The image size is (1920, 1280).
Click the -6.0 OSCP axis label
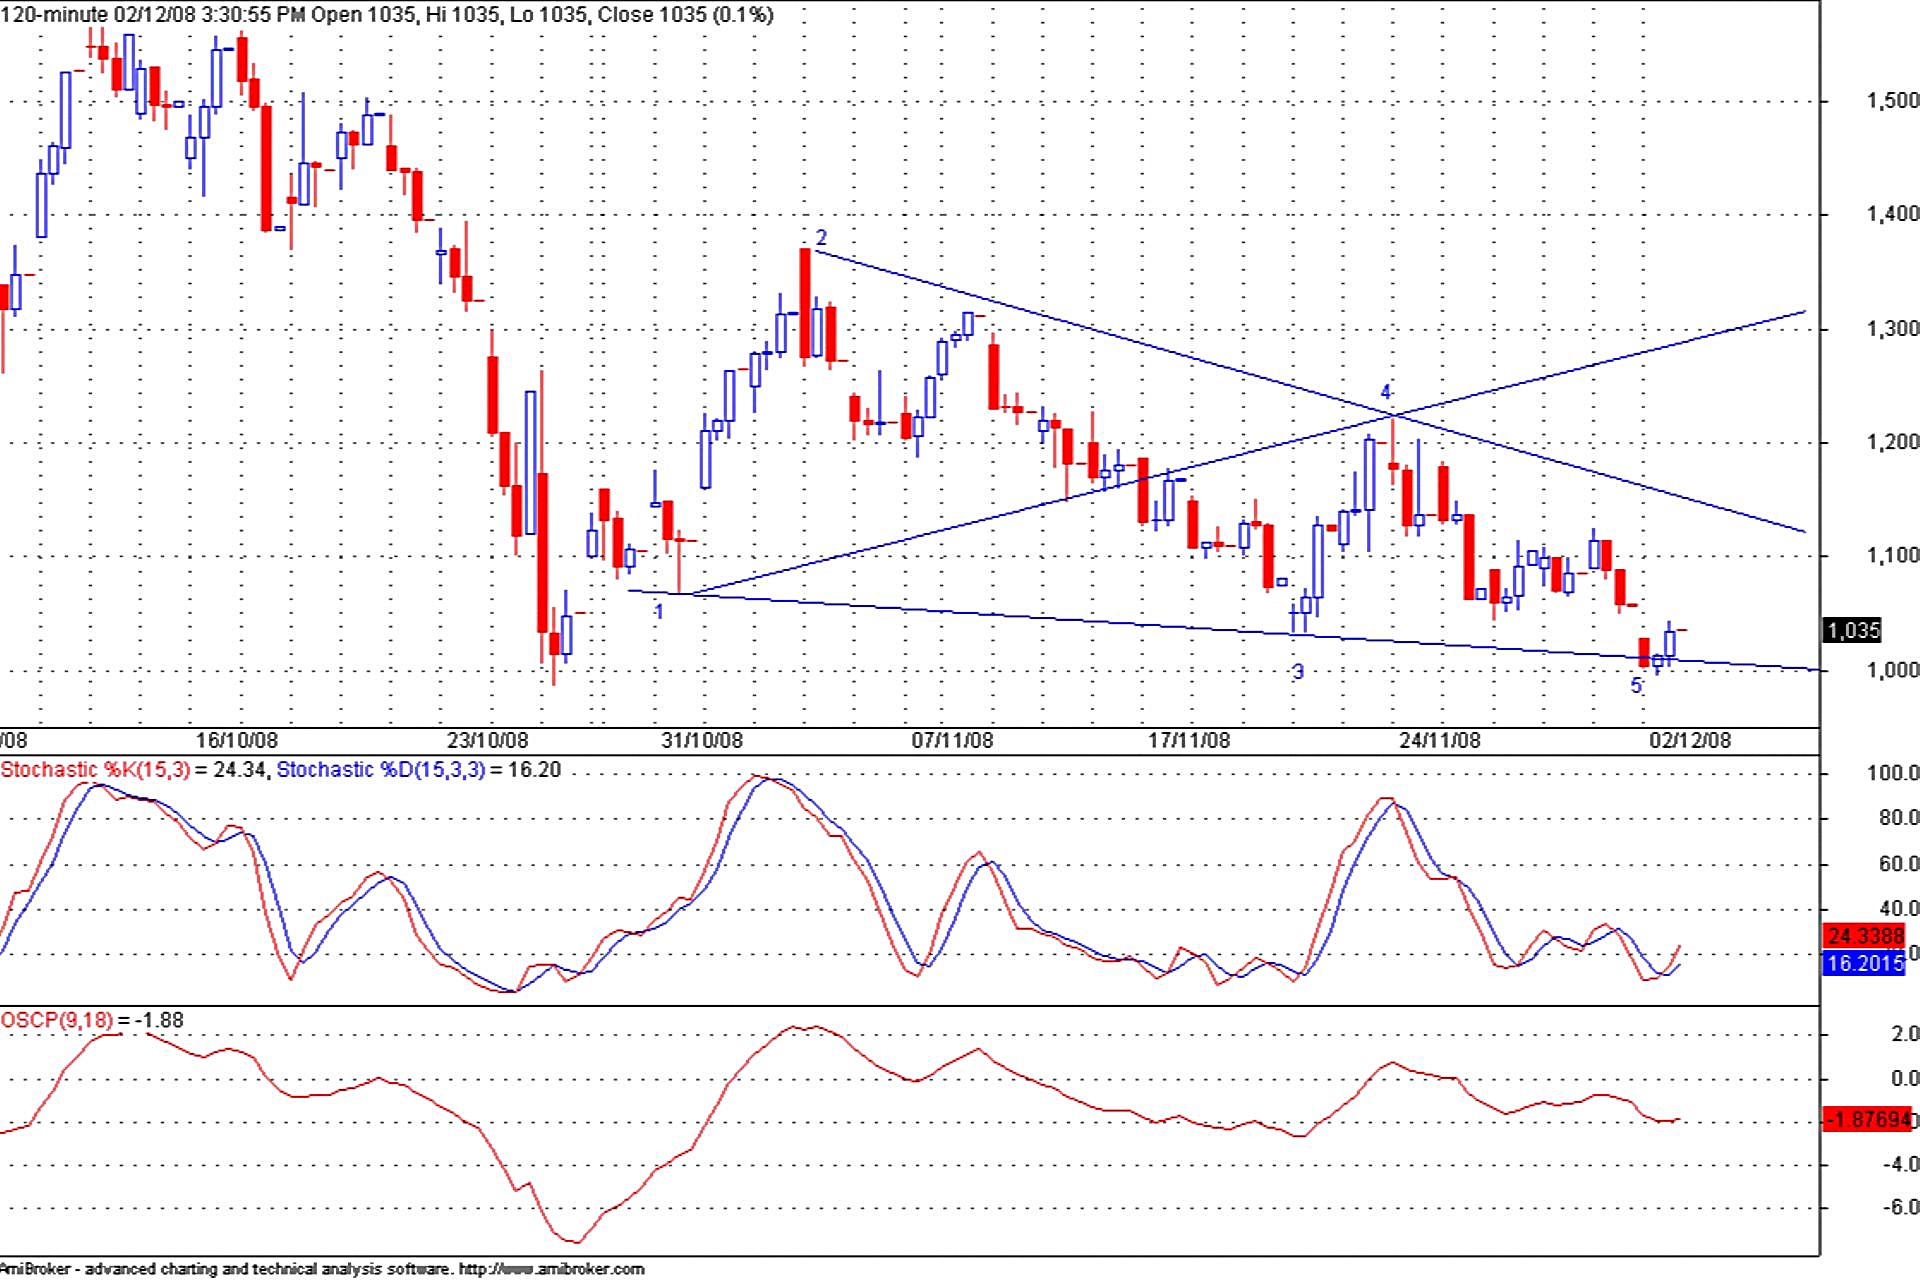[x=1901, y=1207]
